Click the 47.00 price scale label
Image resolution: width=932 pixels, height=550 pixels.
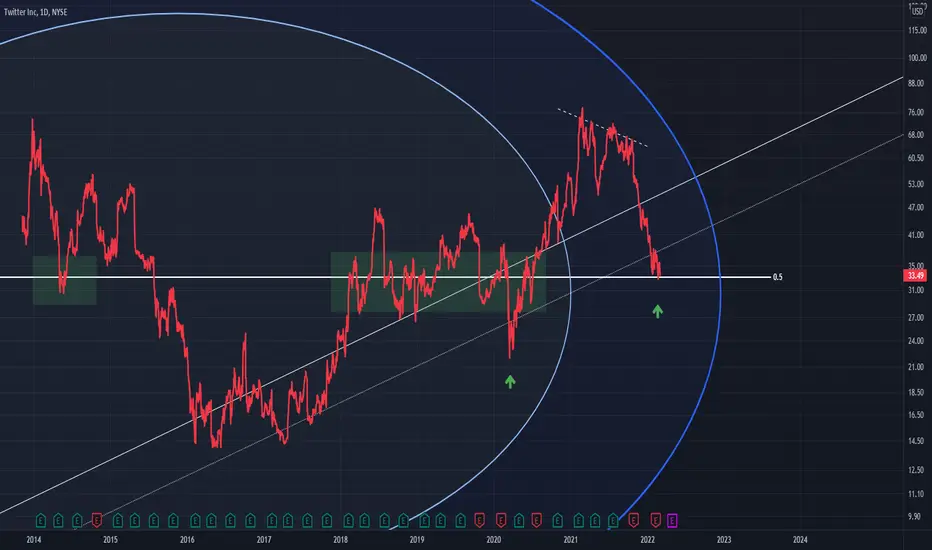pos(915,208)
